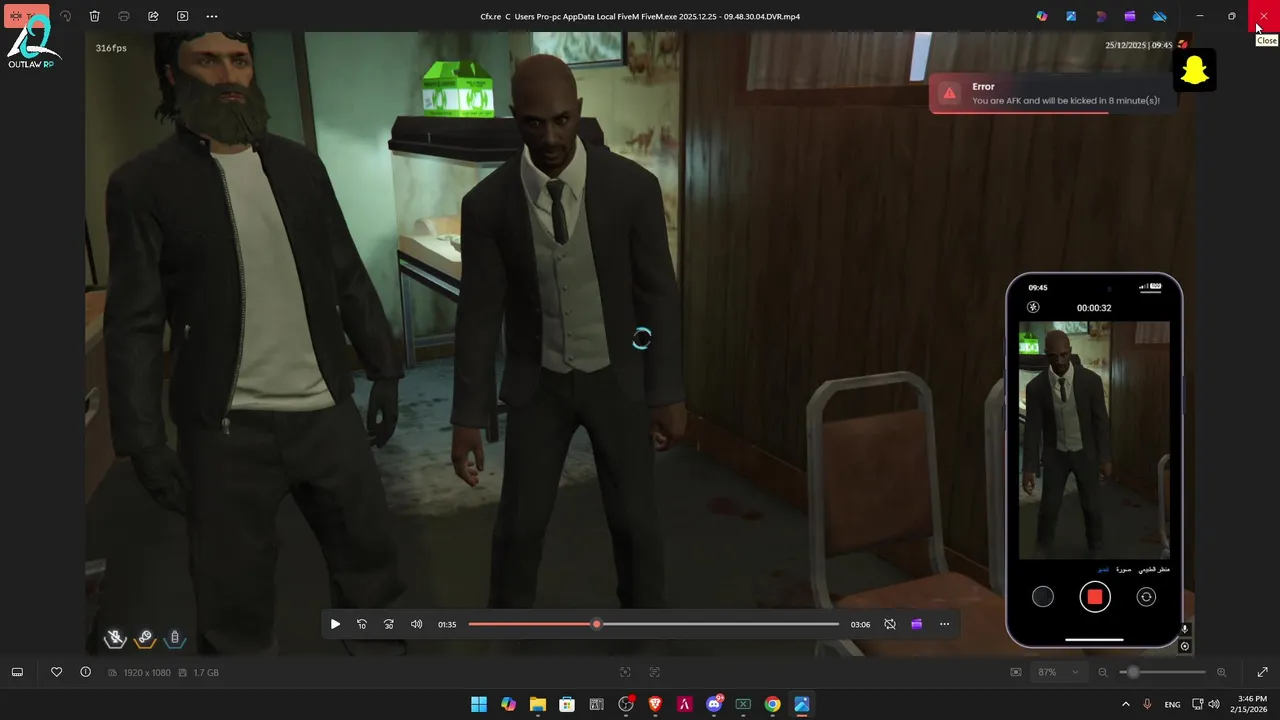Click the ENG language indicator

pyautogui.click(x=1172, y=704)
